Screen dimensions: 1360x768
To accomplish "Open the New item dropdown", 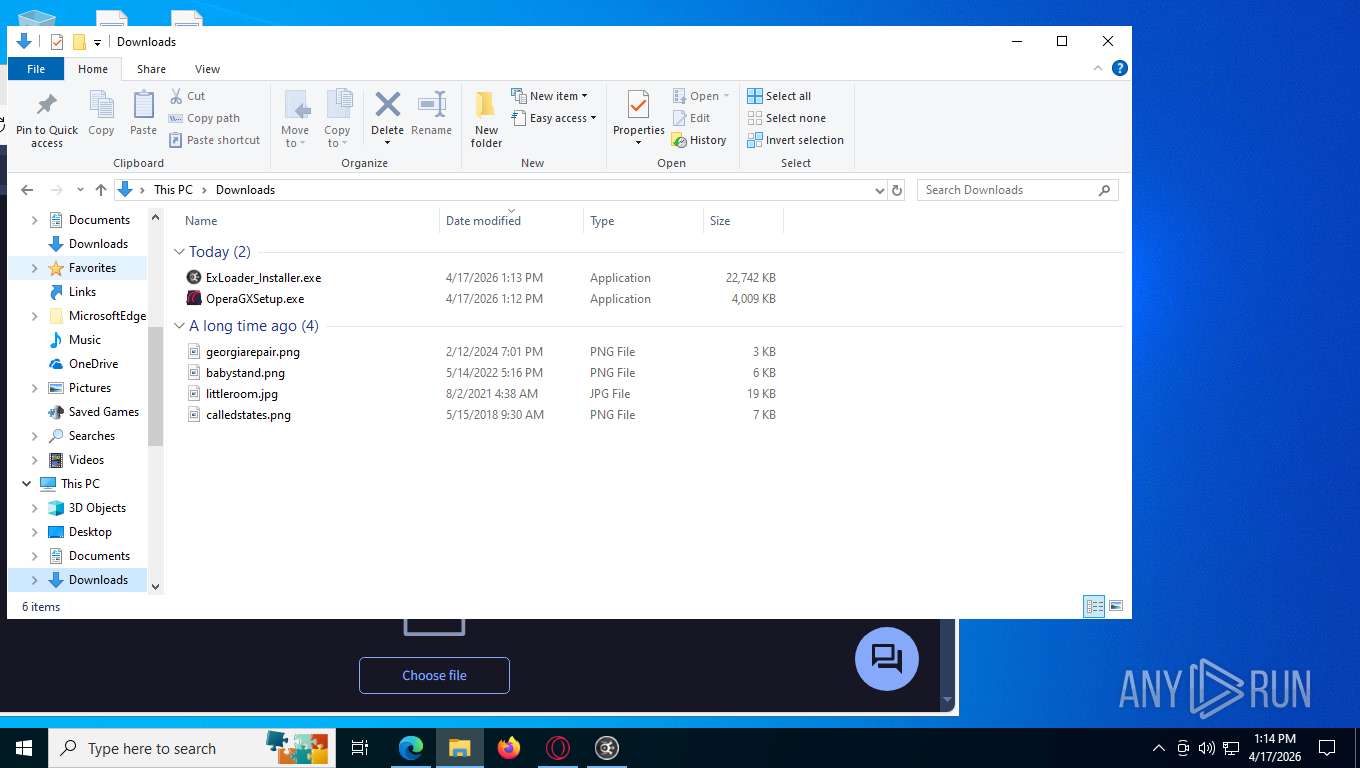I will (x=549, y=96).
